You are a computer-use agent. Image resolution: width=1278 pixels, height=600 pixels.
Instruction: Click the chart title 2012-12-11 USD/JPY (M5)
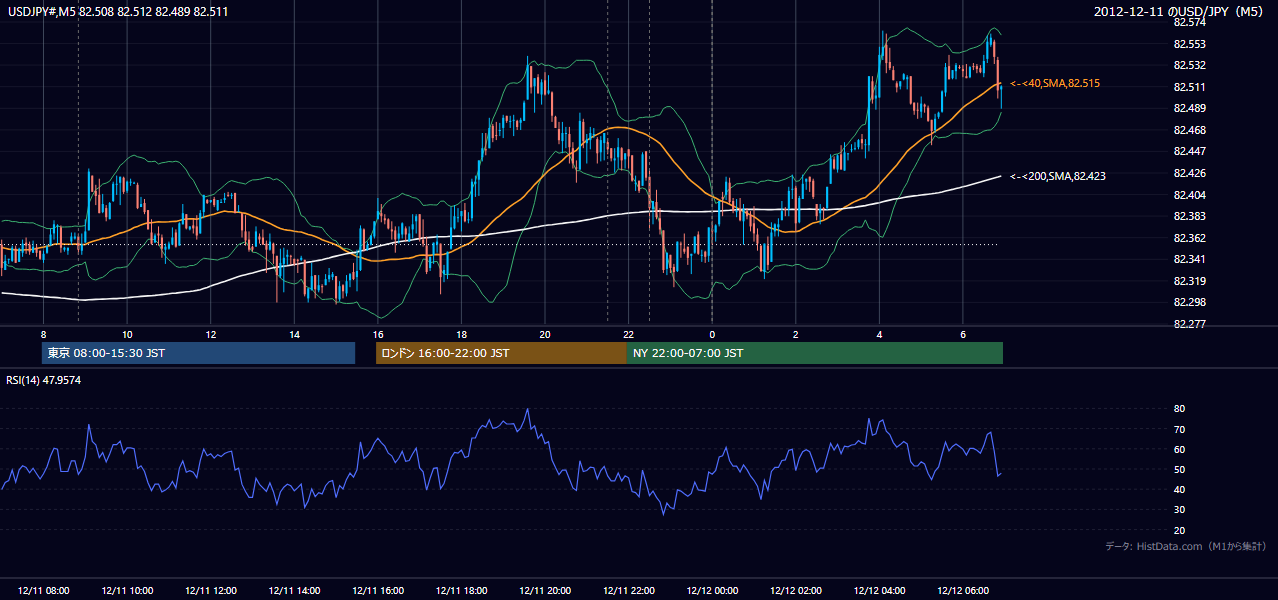(1180, 11)
